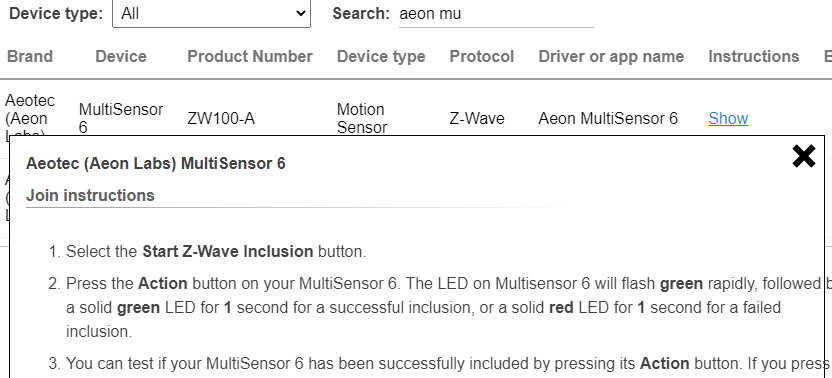The image size is (832, 378).
Task: Focus the Search field containing aeon mu
Action: click(496, 14)
